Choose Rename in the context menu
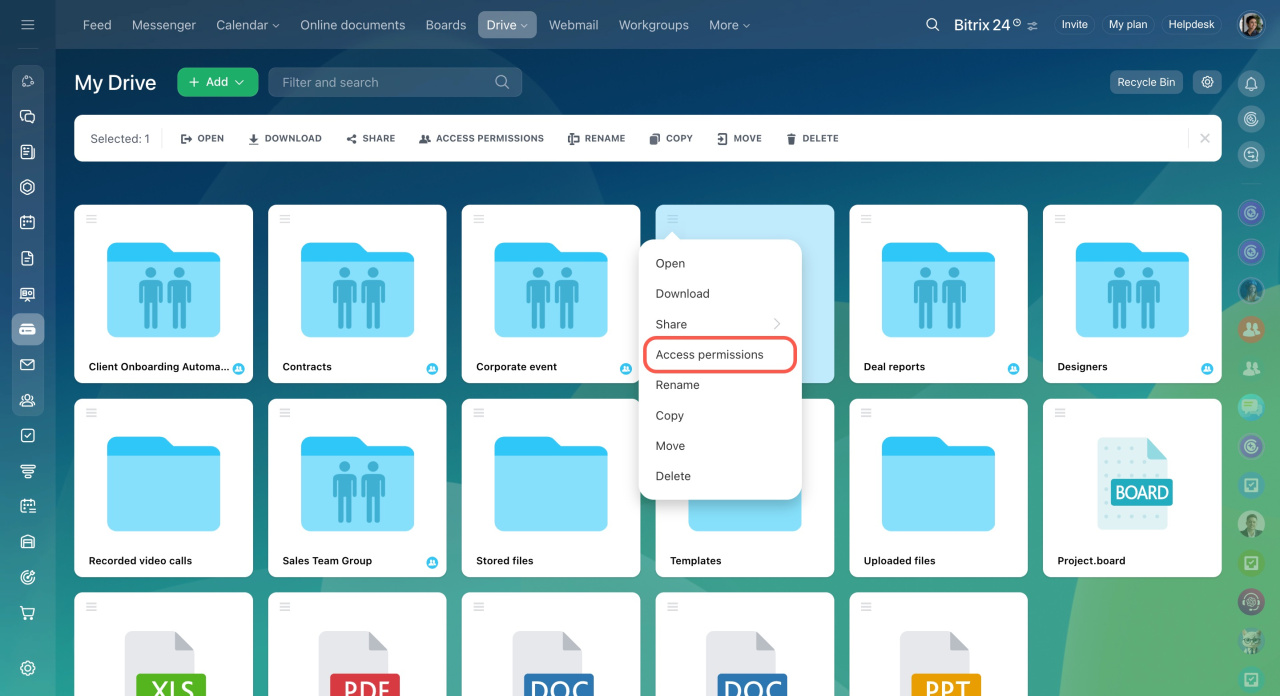The height and width of the screenshot is (696, 1280). (677, 385)
